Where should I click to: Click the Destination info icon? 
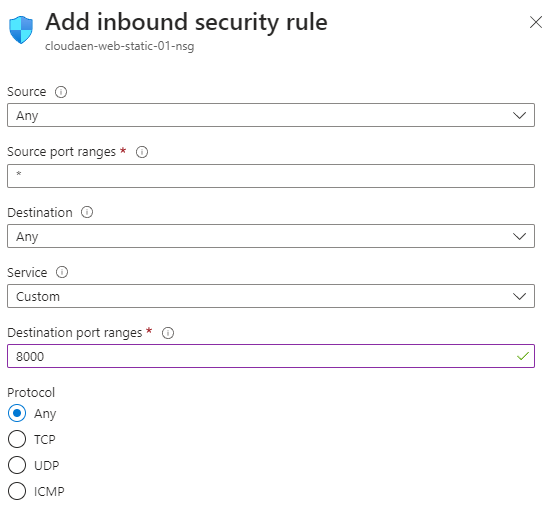pos(87,212)
